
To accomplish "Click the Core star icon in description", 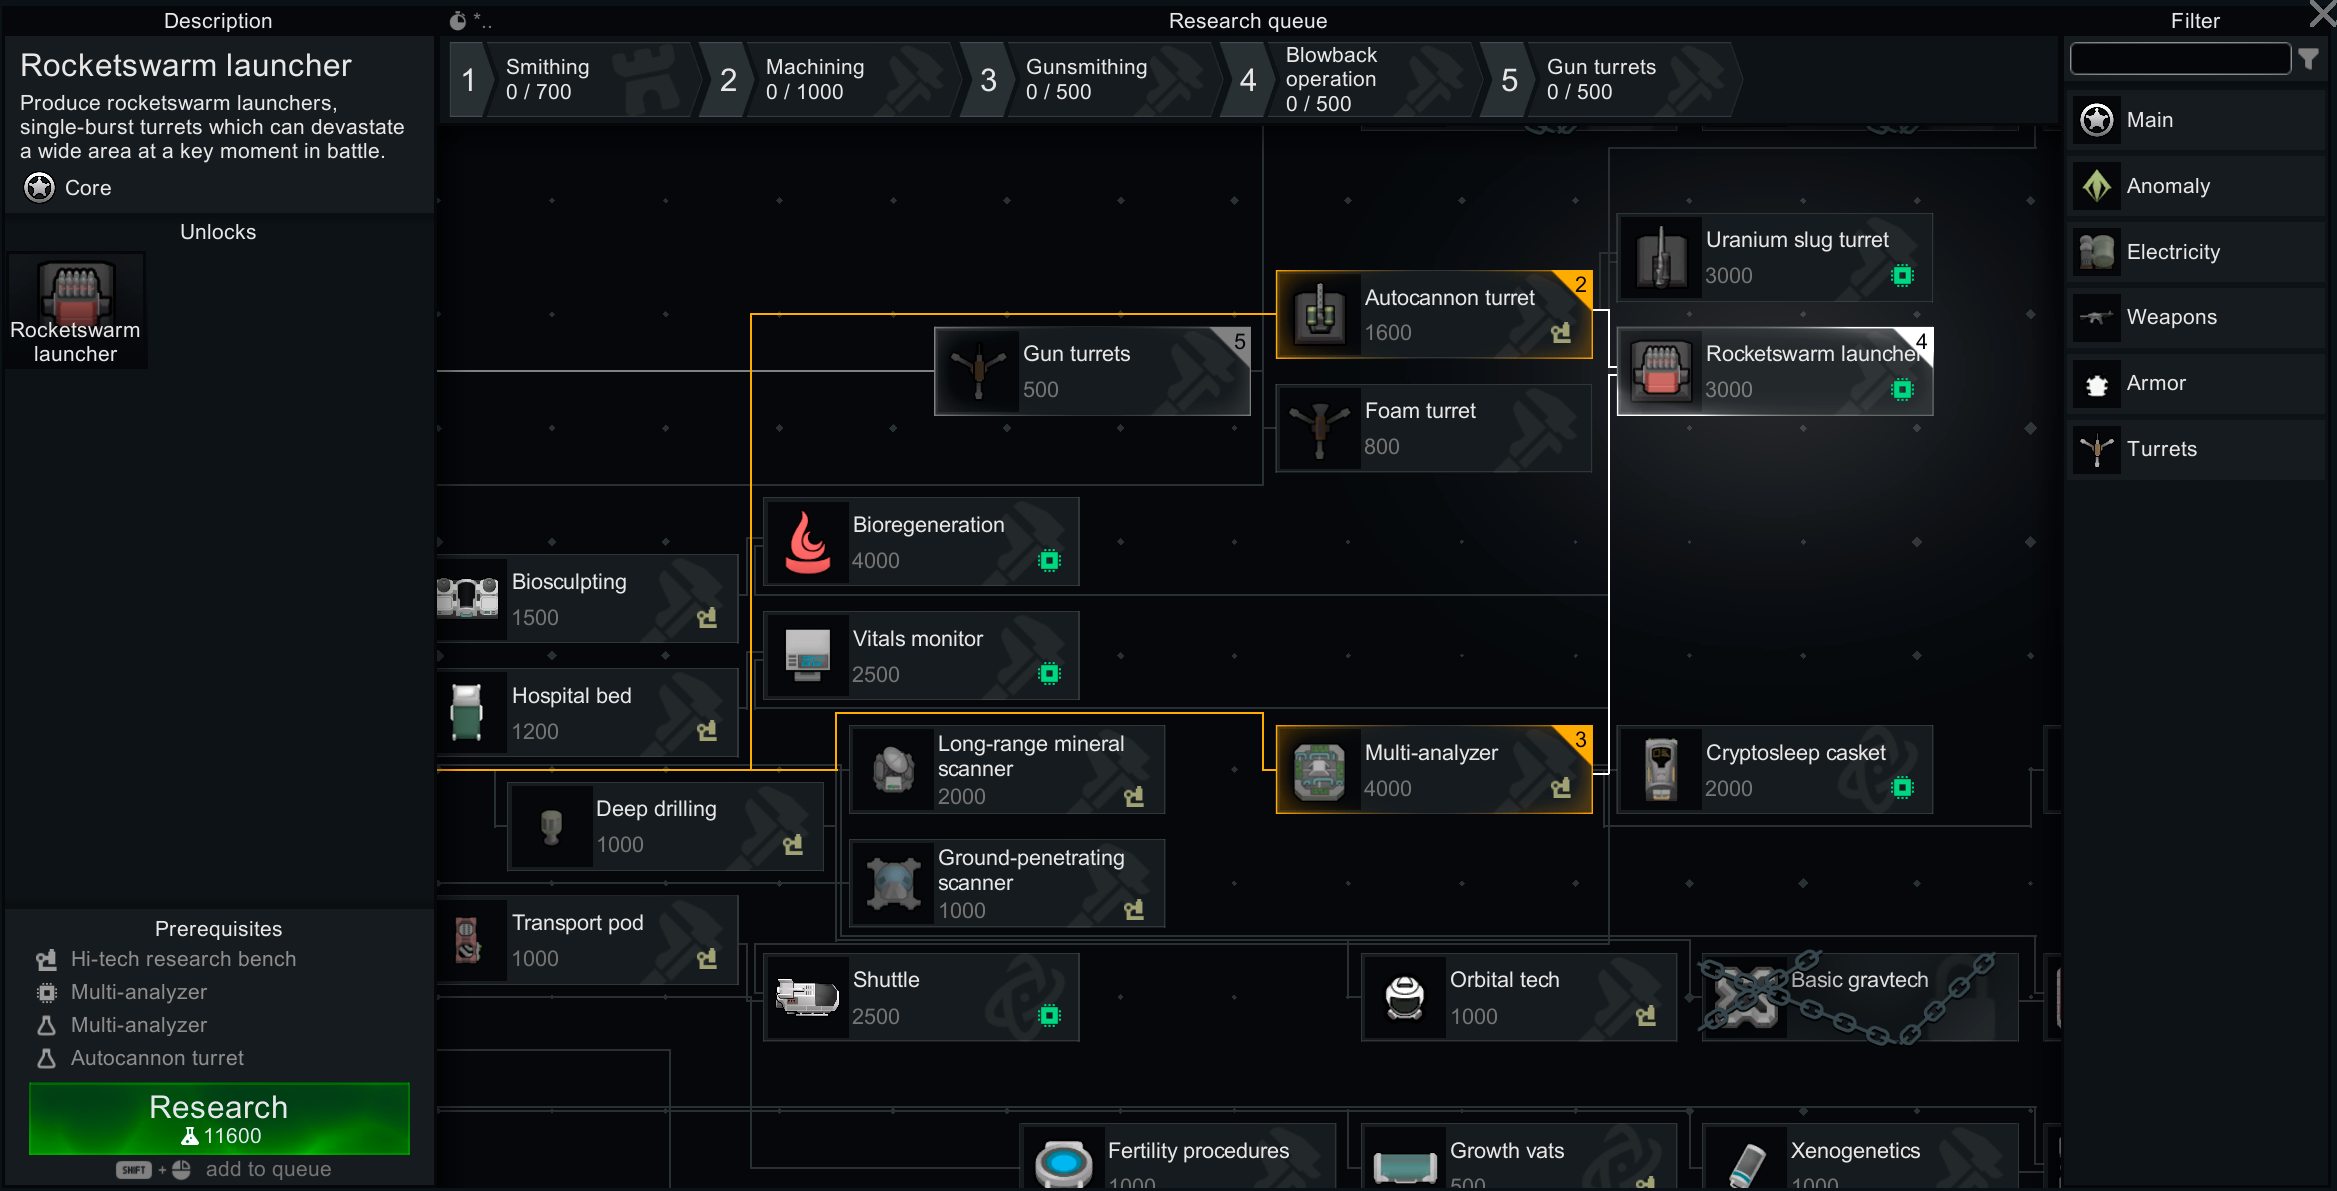I will 39,187.
